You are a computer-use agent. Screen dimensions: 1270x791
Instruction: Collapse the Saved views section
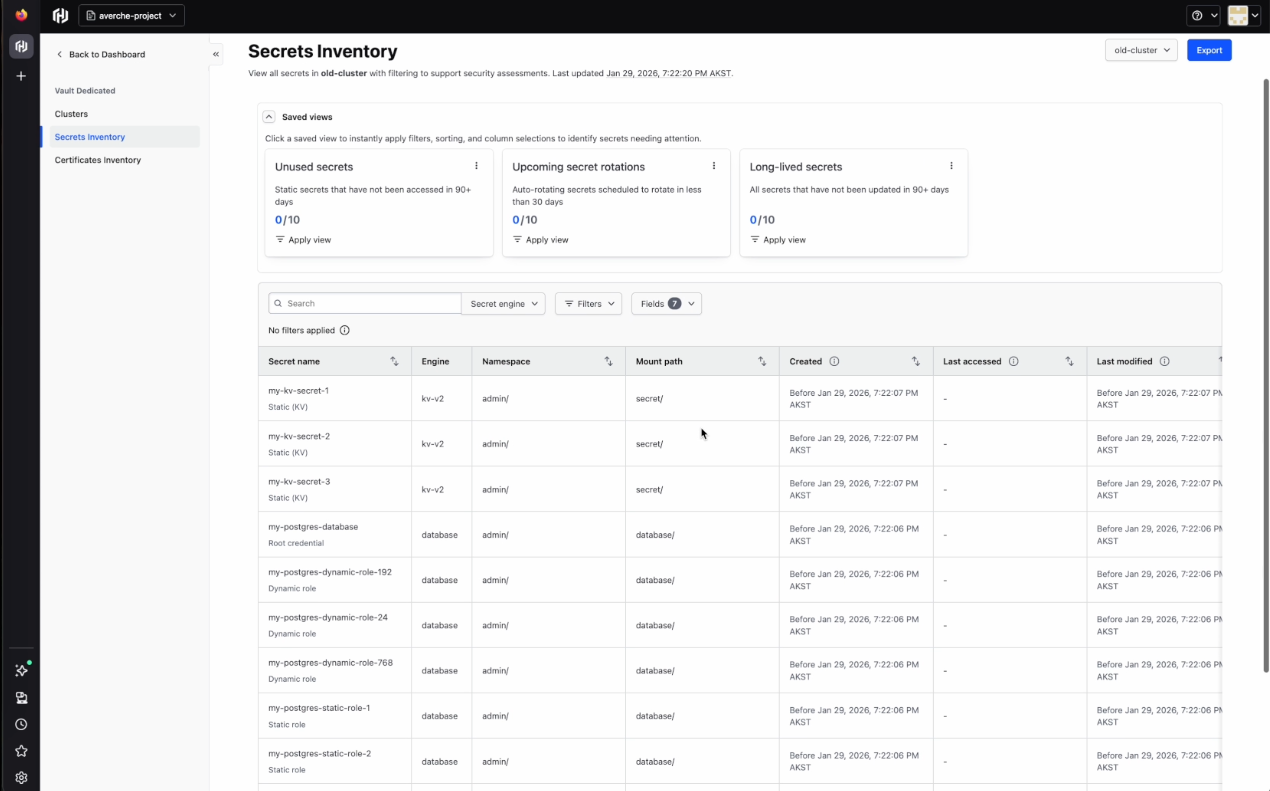click(x=269, y=117)
